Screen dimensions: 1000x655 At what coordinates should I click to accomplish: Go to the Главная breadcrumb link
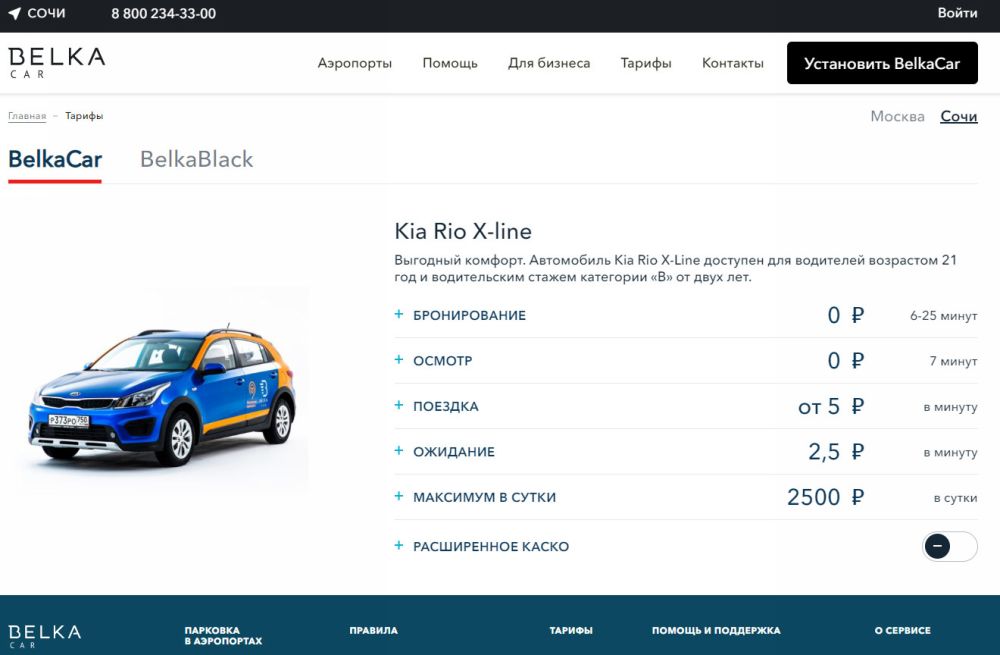pyautogui.click(x=27, y=116)
